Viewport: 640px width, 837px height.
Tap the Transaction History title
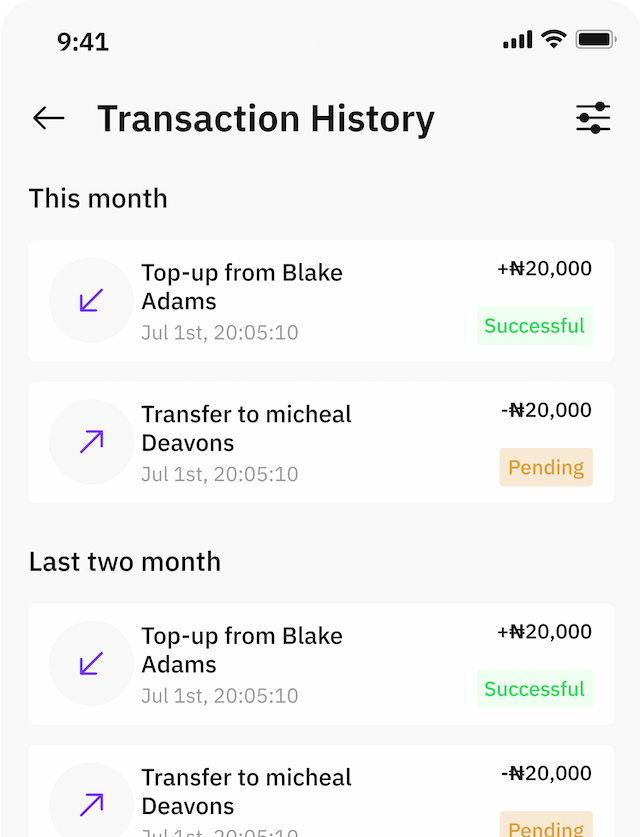point(266,119)
